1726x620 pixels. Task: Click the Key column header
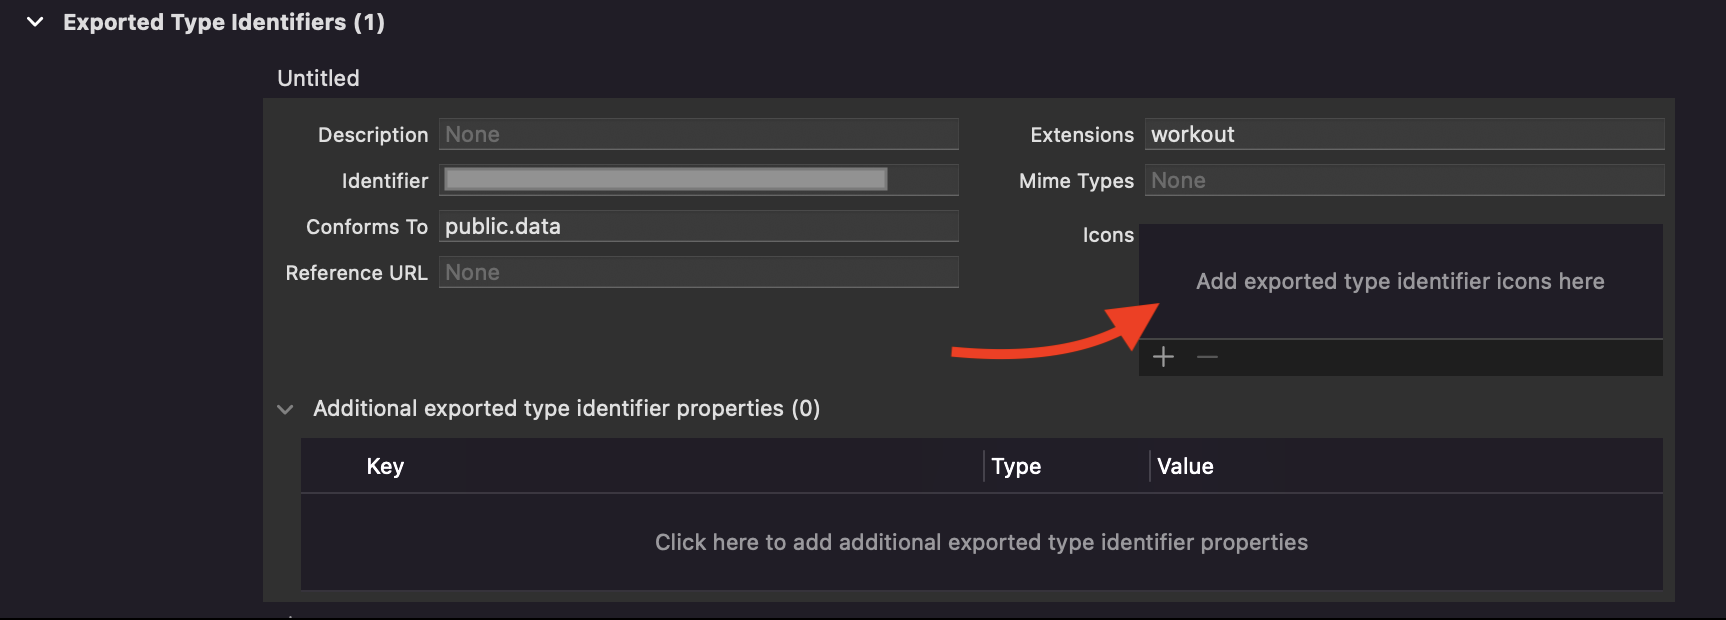click(x=385, y=466)
